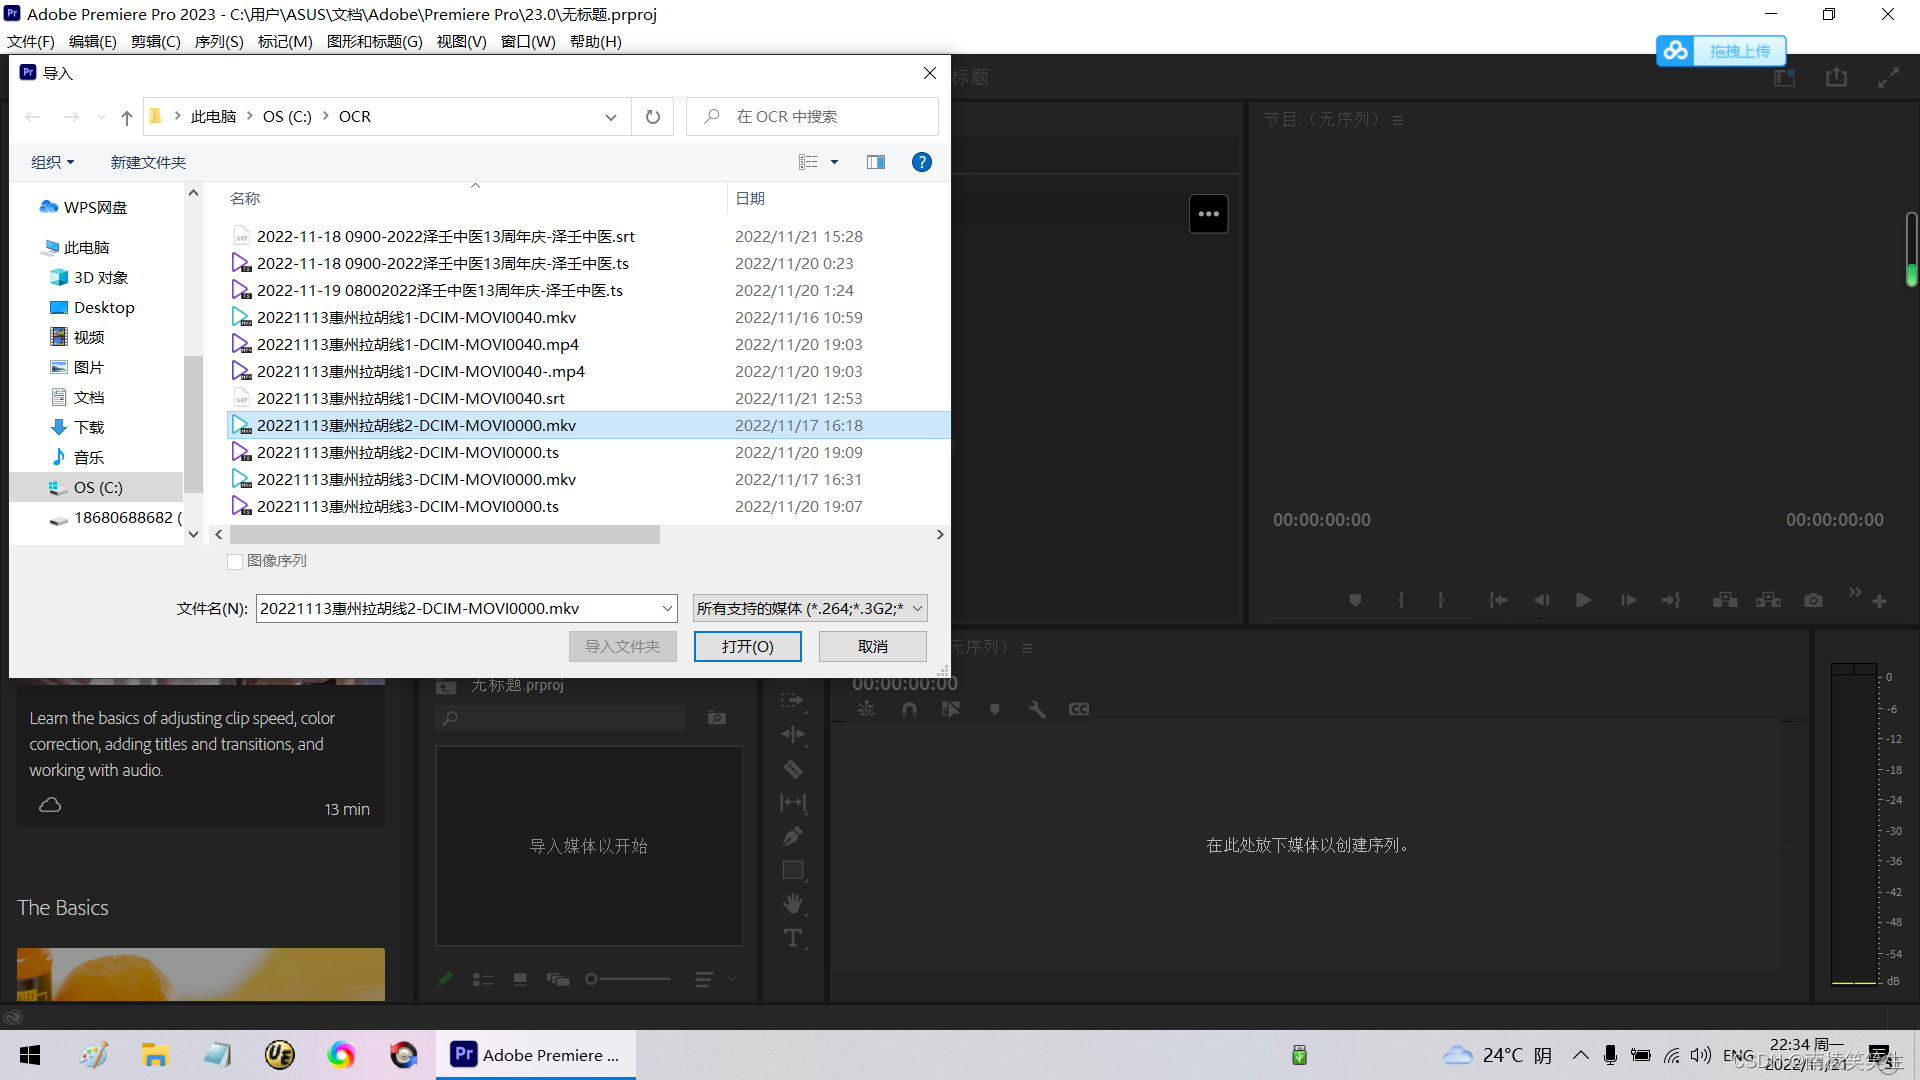Select Desktop in the navigation tree
The height and width of the screenshot is (1080, 1920).
click(103, 308)
